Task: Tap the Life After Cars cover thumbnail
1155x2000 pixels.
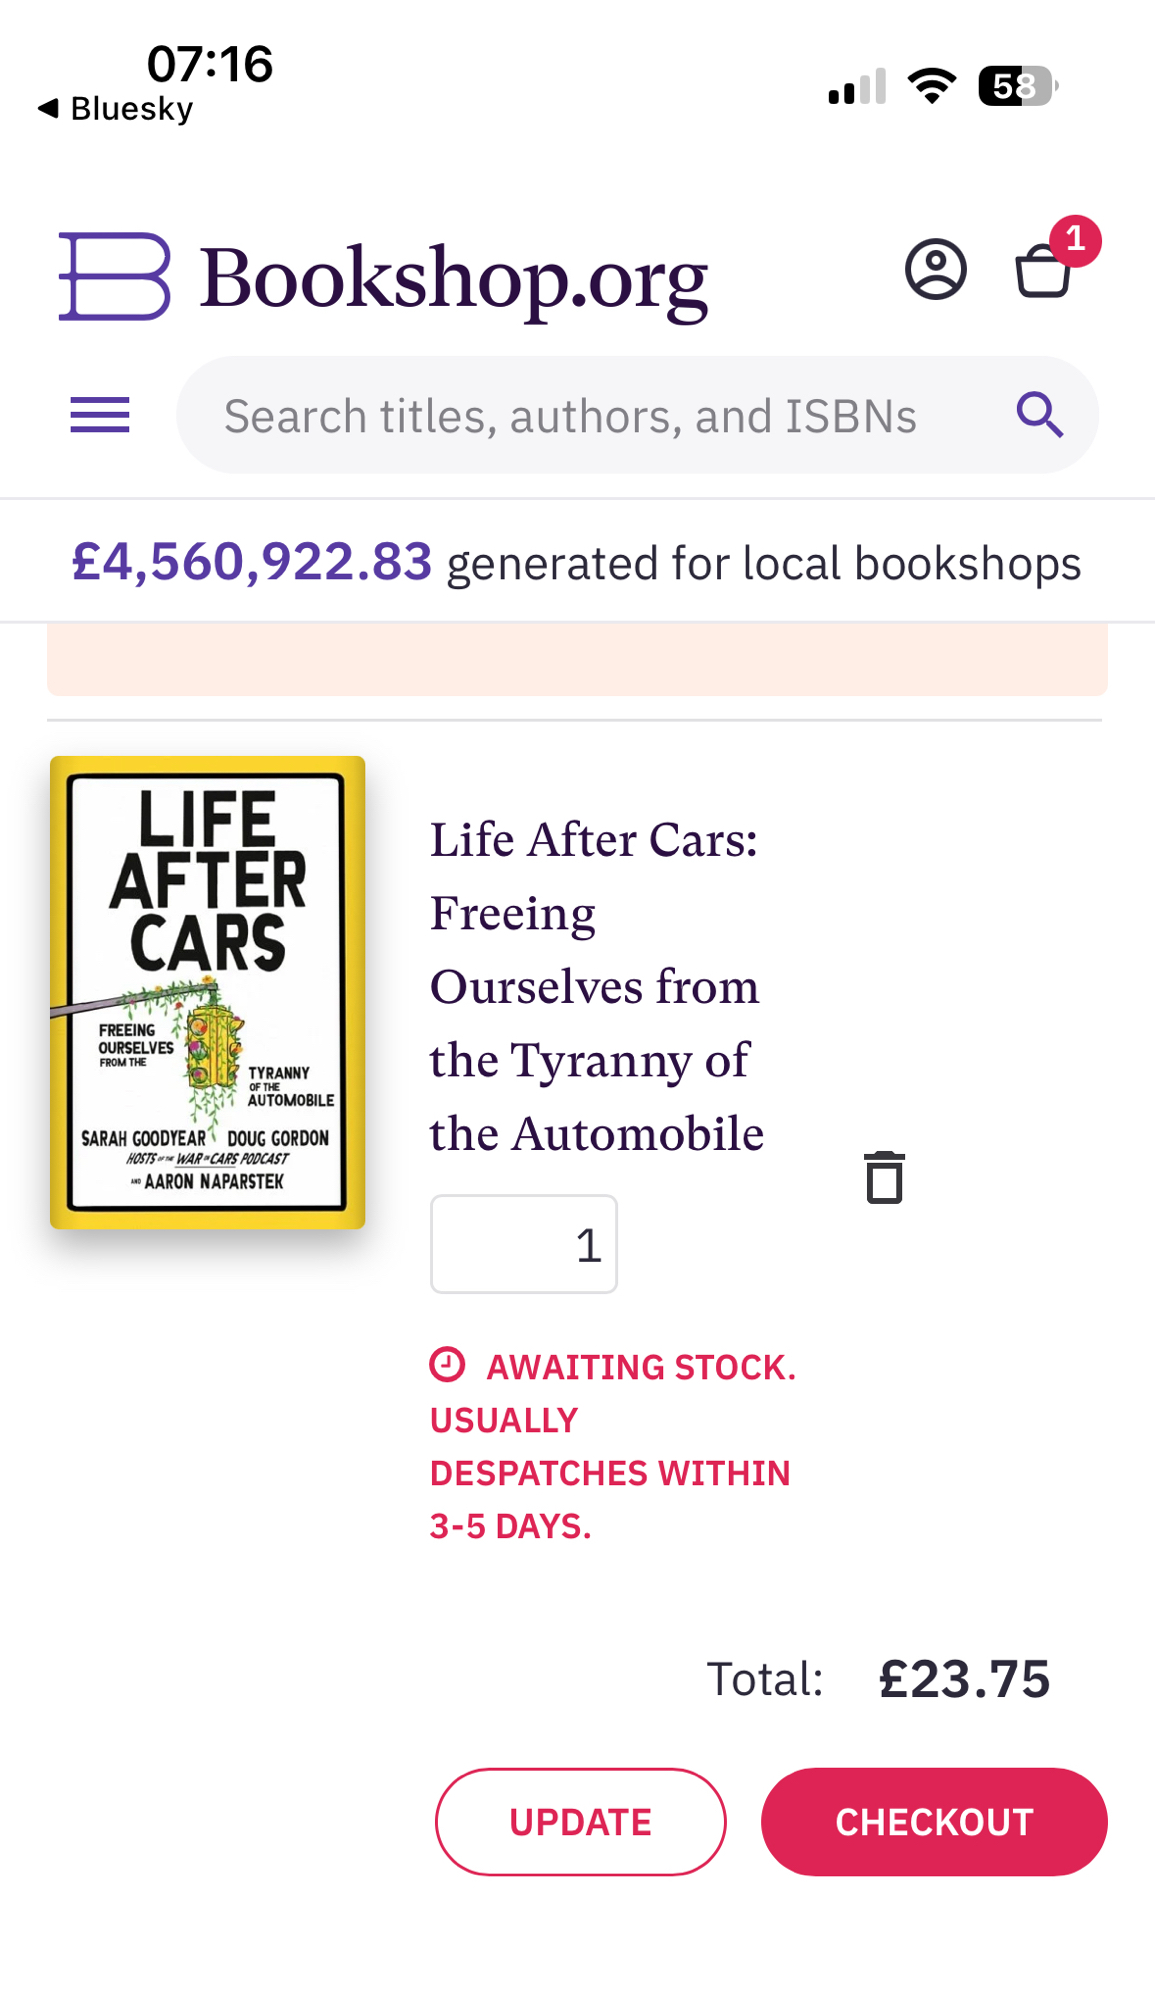Action: click(x=208, y=992)
